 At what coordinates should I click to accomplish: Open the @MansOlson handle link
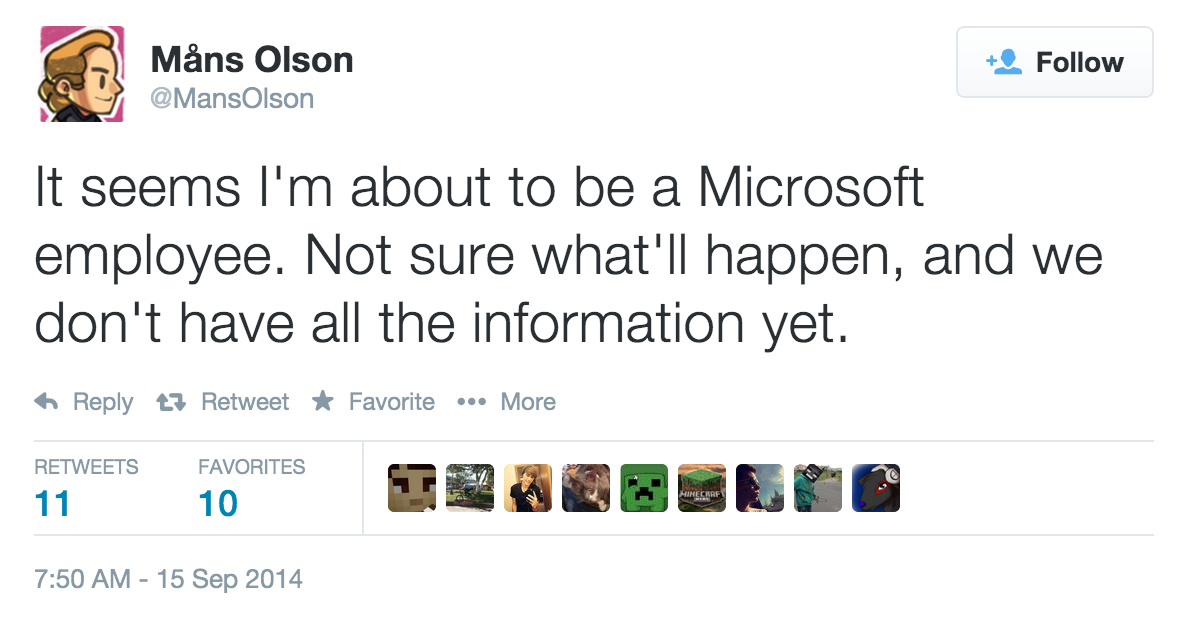pos(232,99)
